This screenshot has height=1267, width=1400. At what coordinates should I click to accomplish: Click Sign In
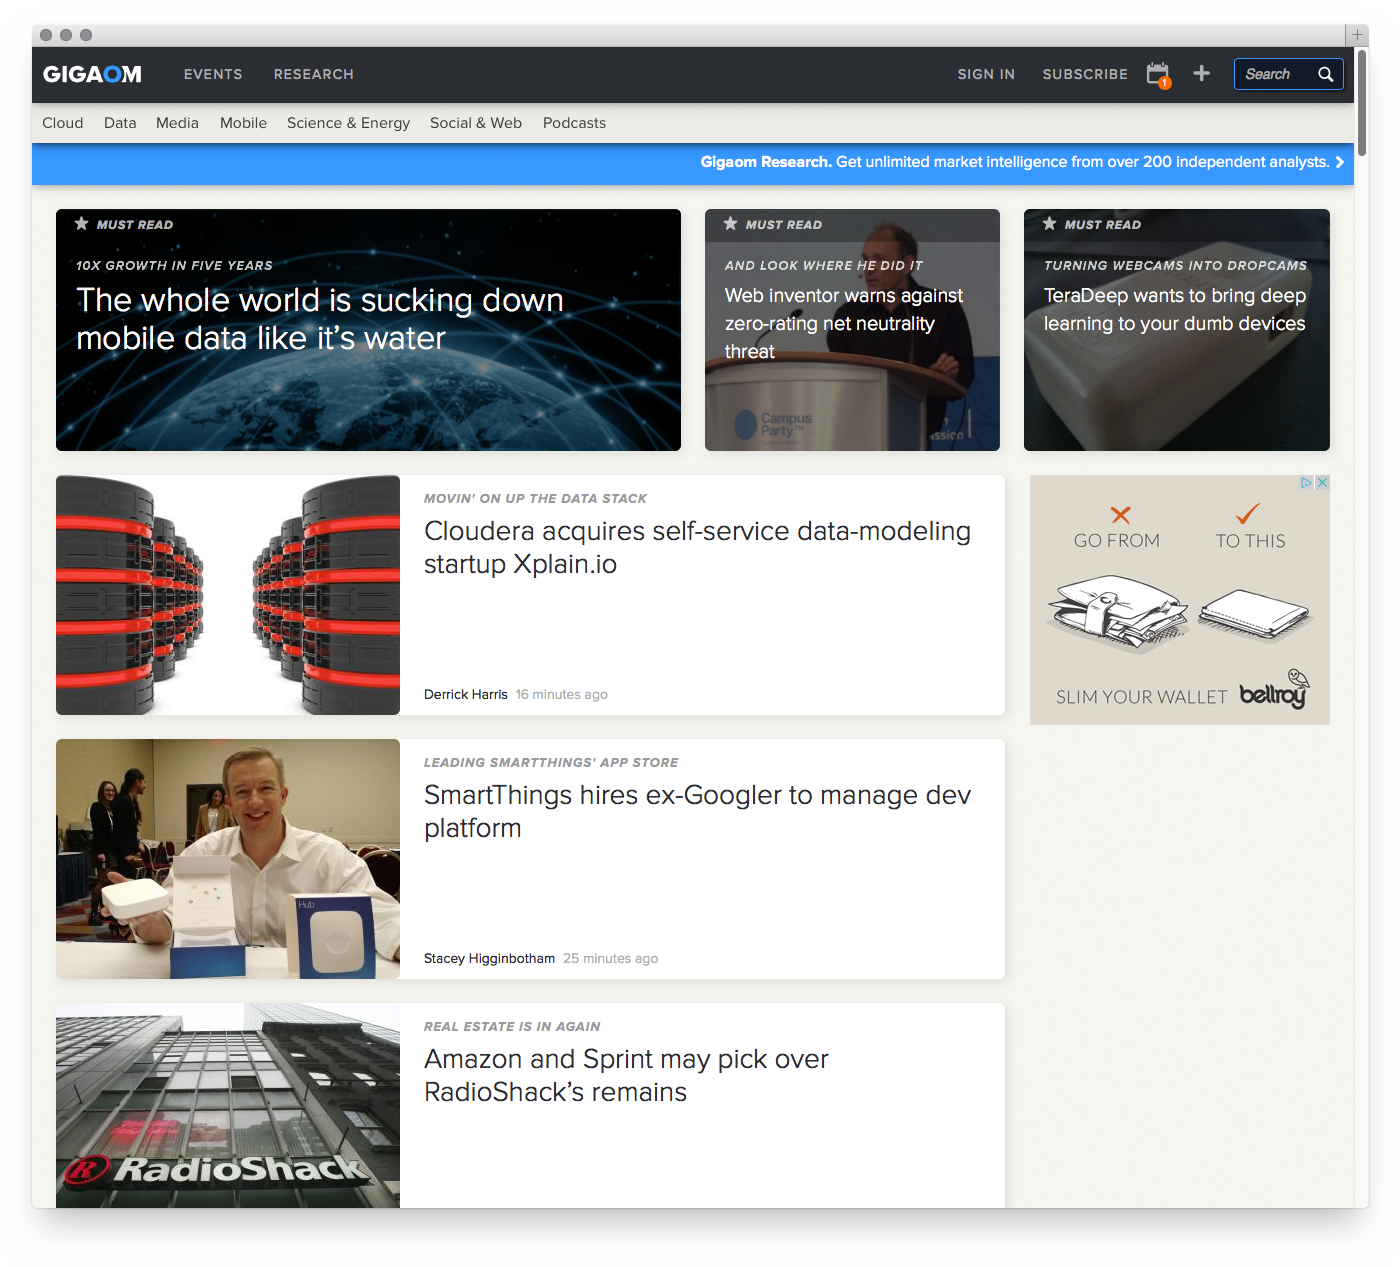[986, 74]
